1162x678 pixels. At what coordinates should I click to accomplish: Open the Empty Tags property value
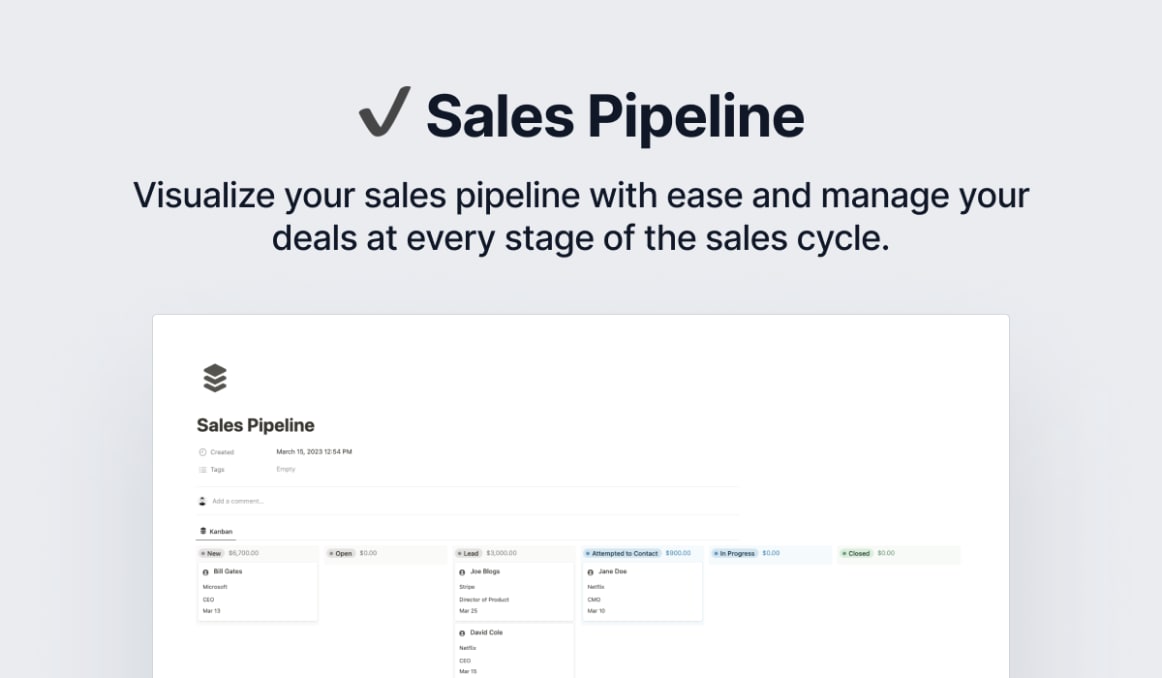(x=286, y=469)
